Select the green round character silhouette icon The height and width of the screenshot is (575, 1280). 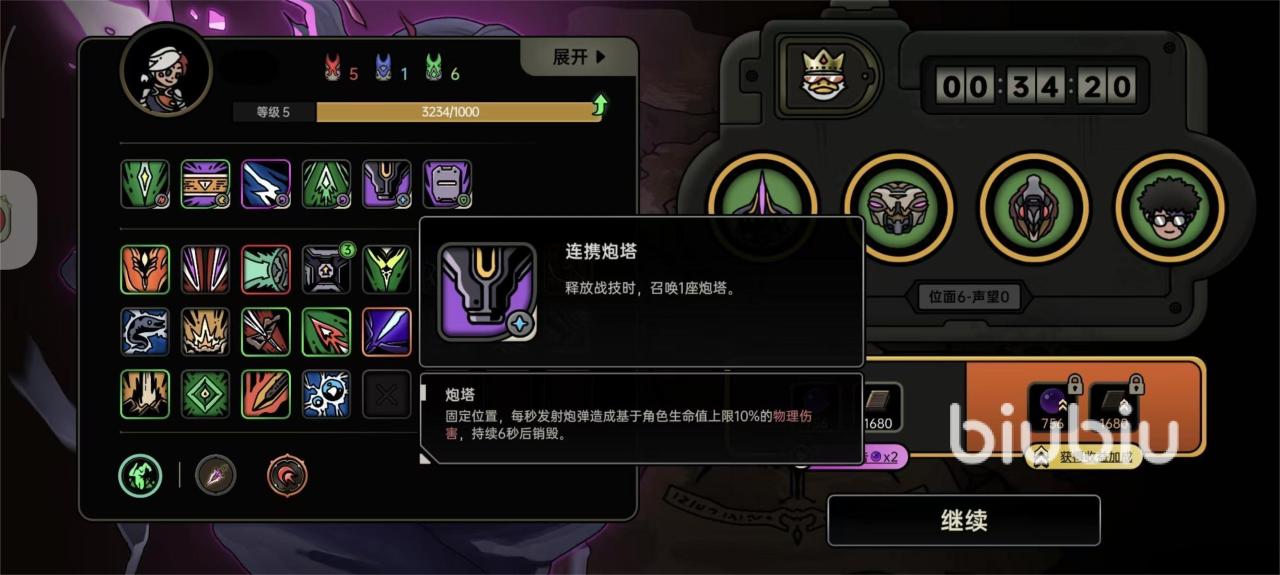tap(140, 474)
